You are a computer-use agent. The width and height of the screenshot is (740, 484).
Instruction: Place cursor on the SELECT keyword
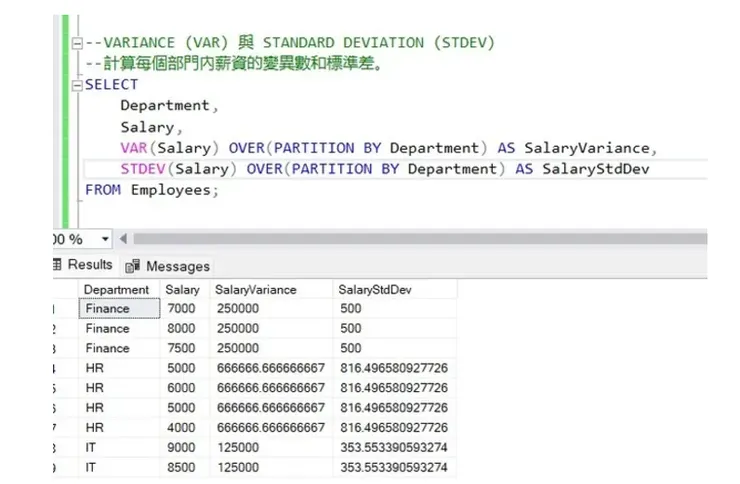(x=111, y=85)
